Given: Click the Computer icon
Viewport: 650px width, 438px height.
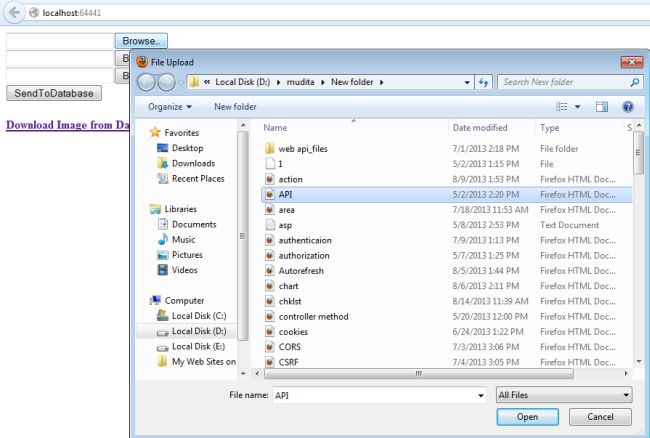Looking at the screenshot, I should pos(155,300).
